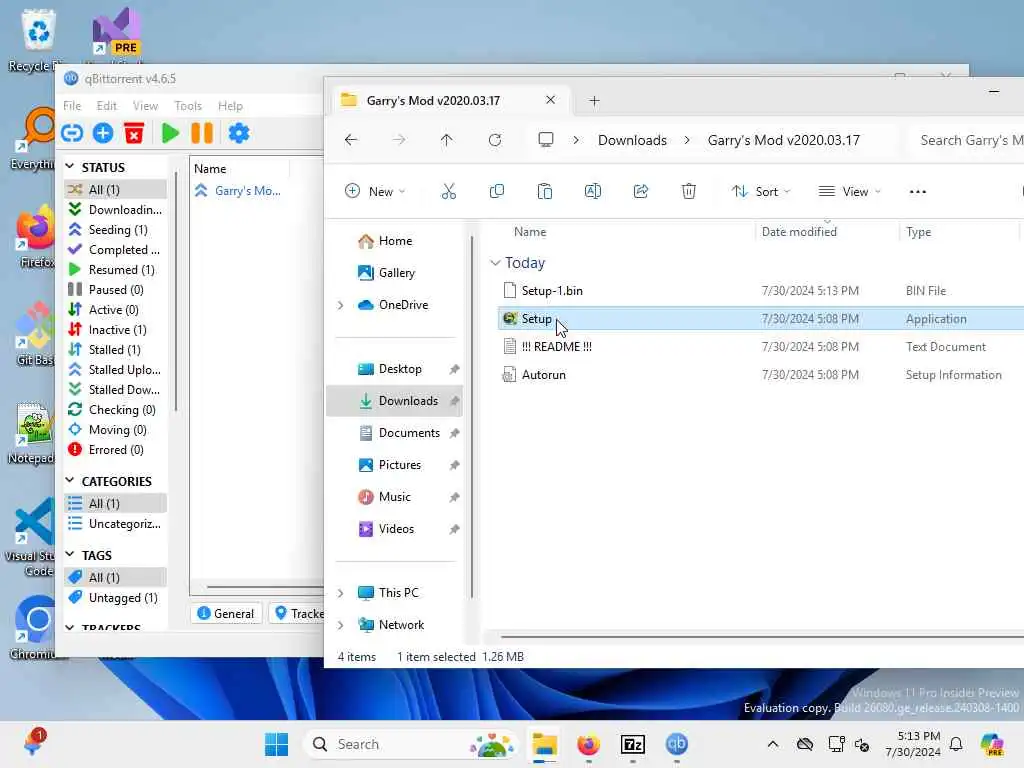The image size is (1024, 768).
Task: Open qBittorrent Edit menu
Action: point(106,106)
